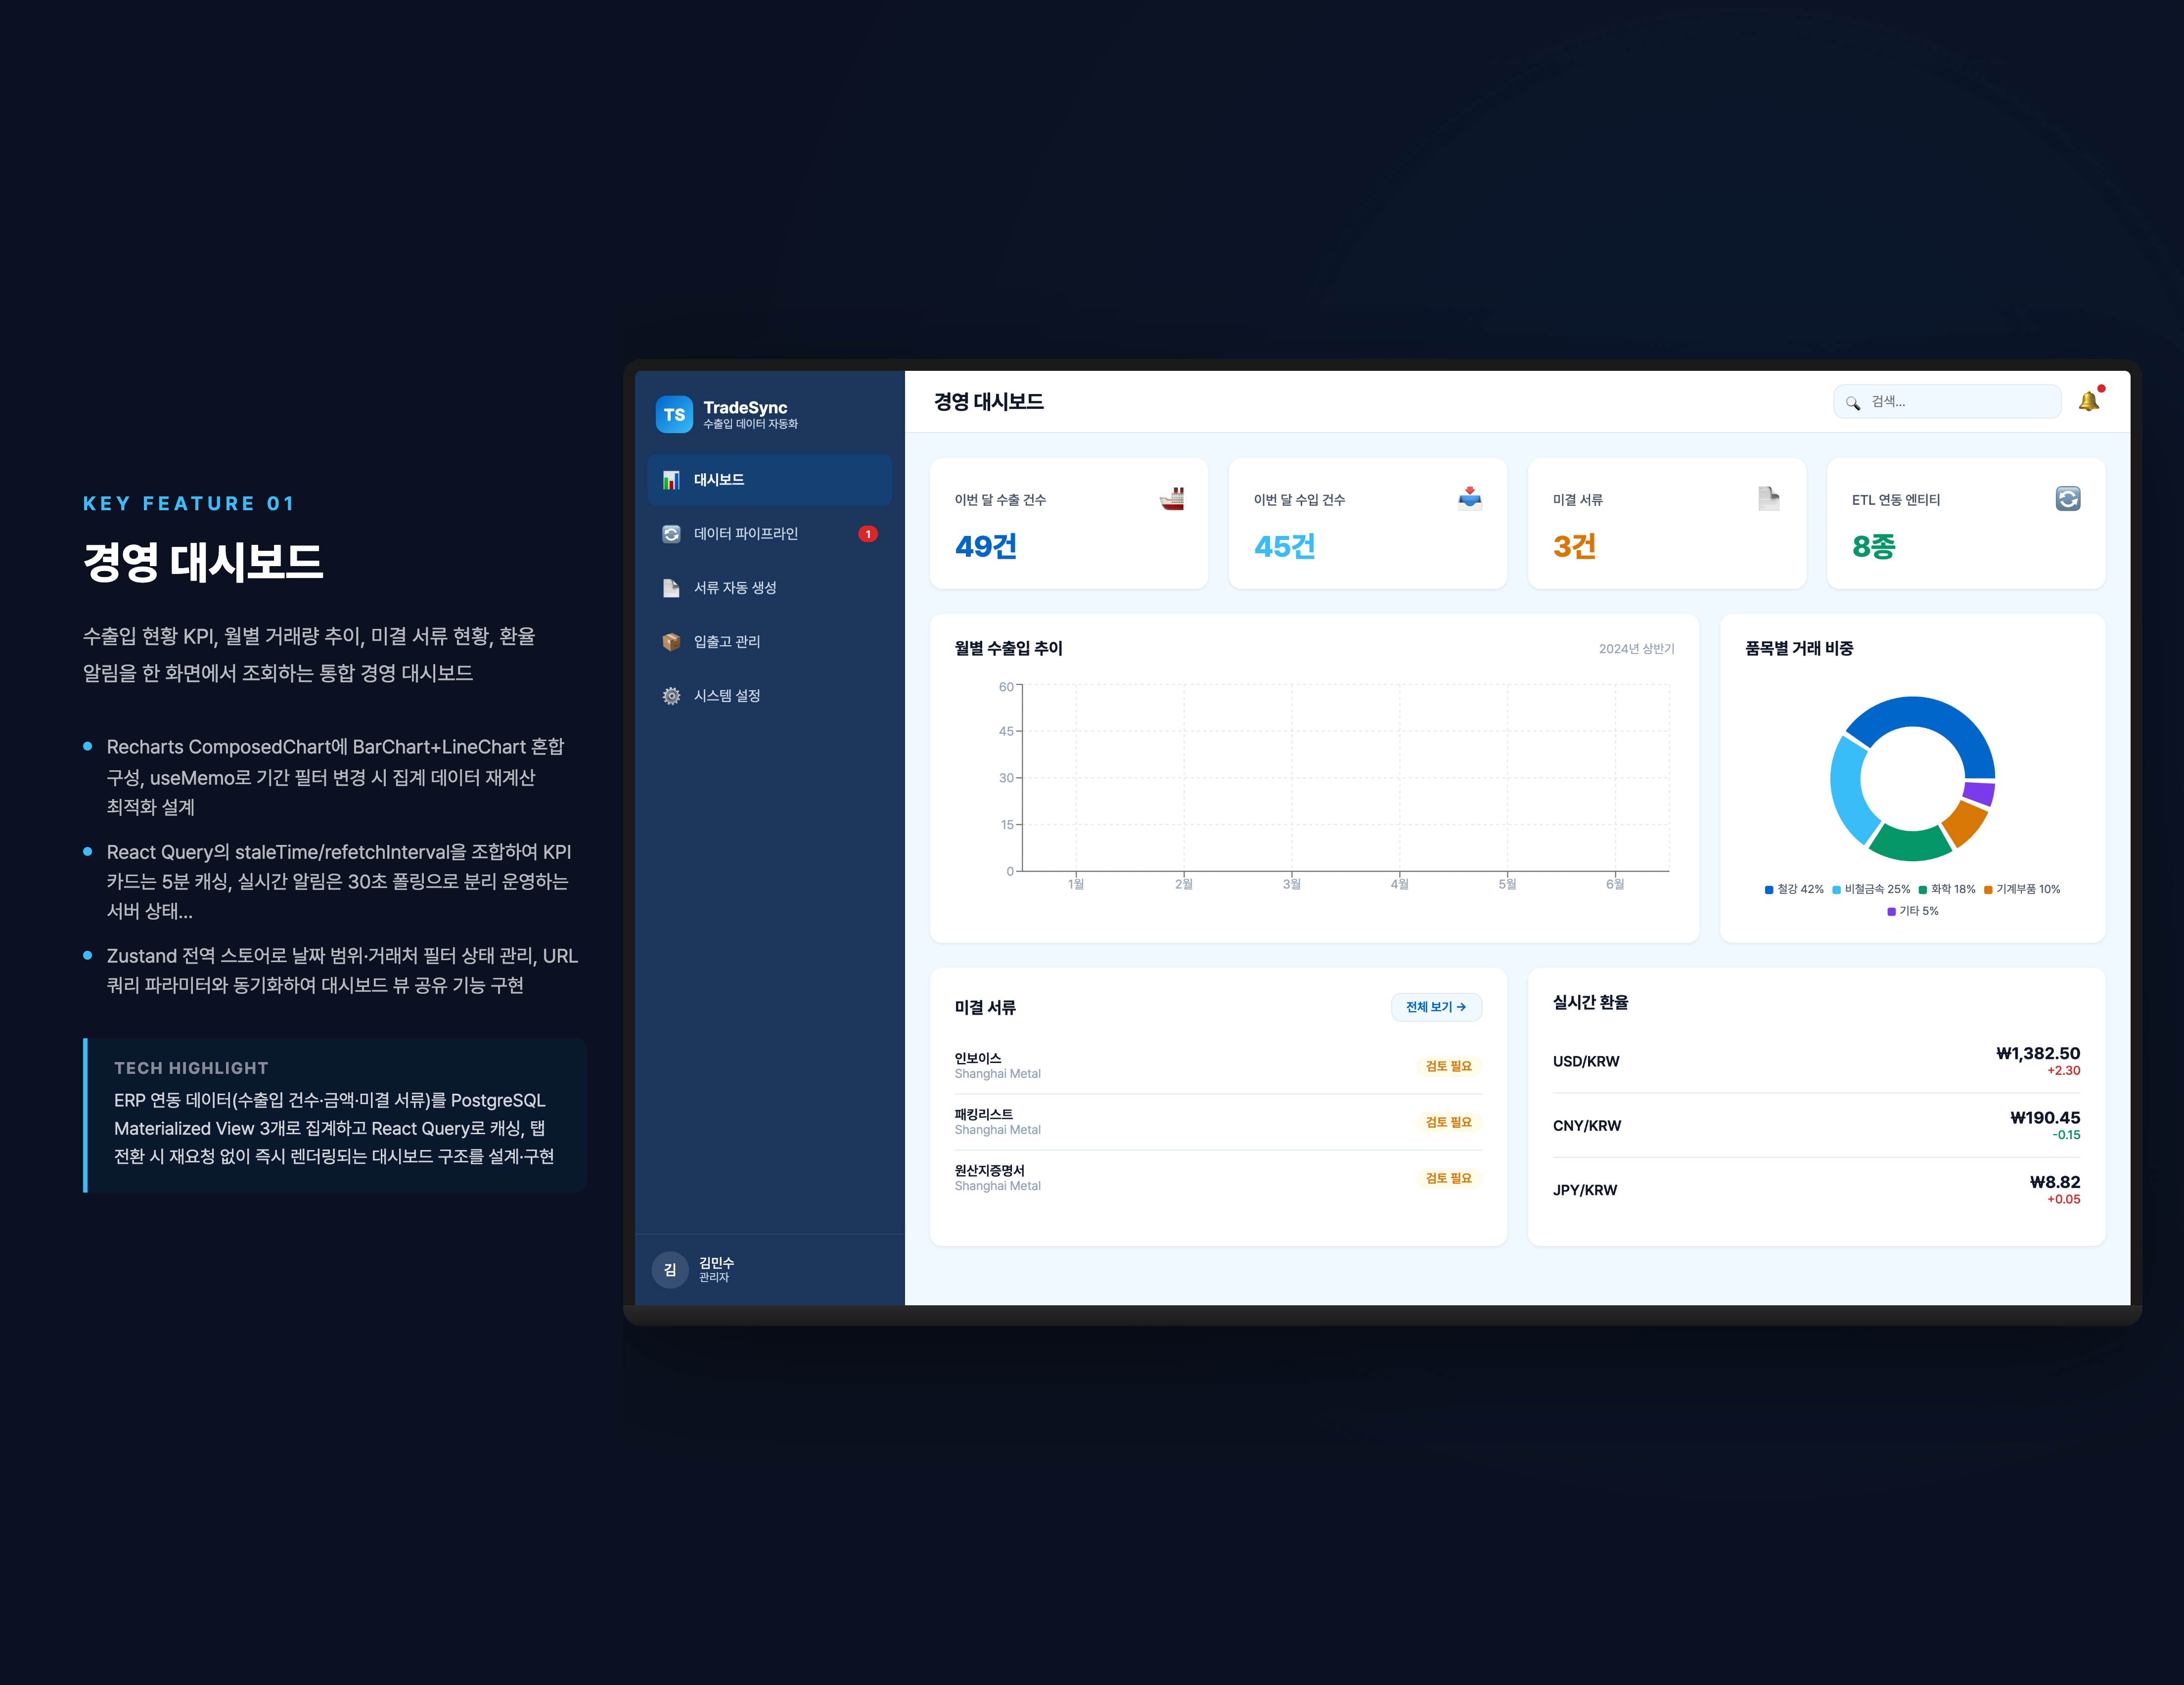Click the 철강 42% blue legend swatch
The width and height of the screenshot is (2184, 1685).
(1769, 889)
